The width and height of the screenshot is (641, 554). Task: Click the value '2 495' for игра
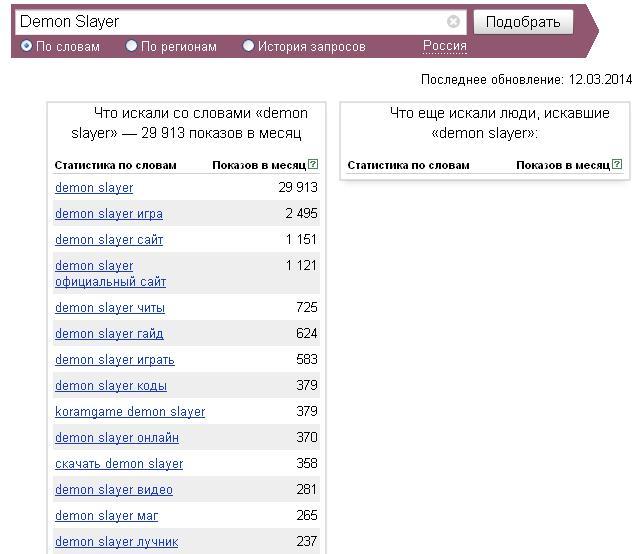[301, 213]
